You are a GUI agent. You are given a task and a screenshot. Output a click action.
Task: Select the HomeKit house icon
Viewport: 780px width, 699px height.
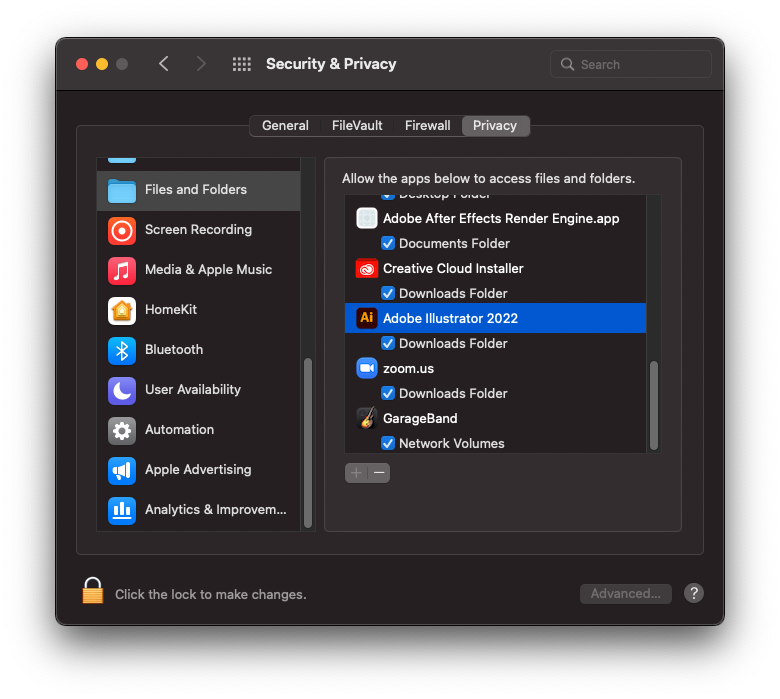pyautogui.click(x=122, y=311)
